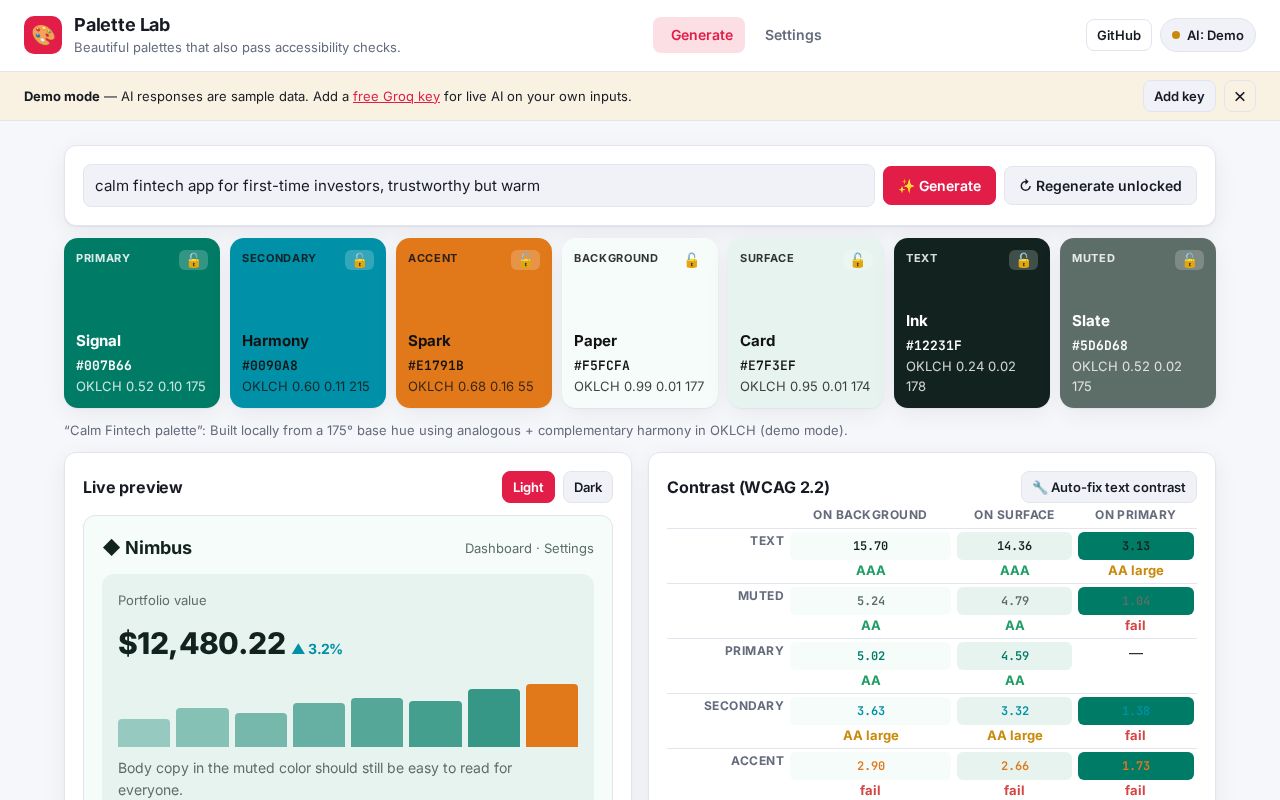Image resolution: width=1280 pixels, height=800 pixels.
Task: Click the AI: Demo status button
Action: tap(1208, 35)
